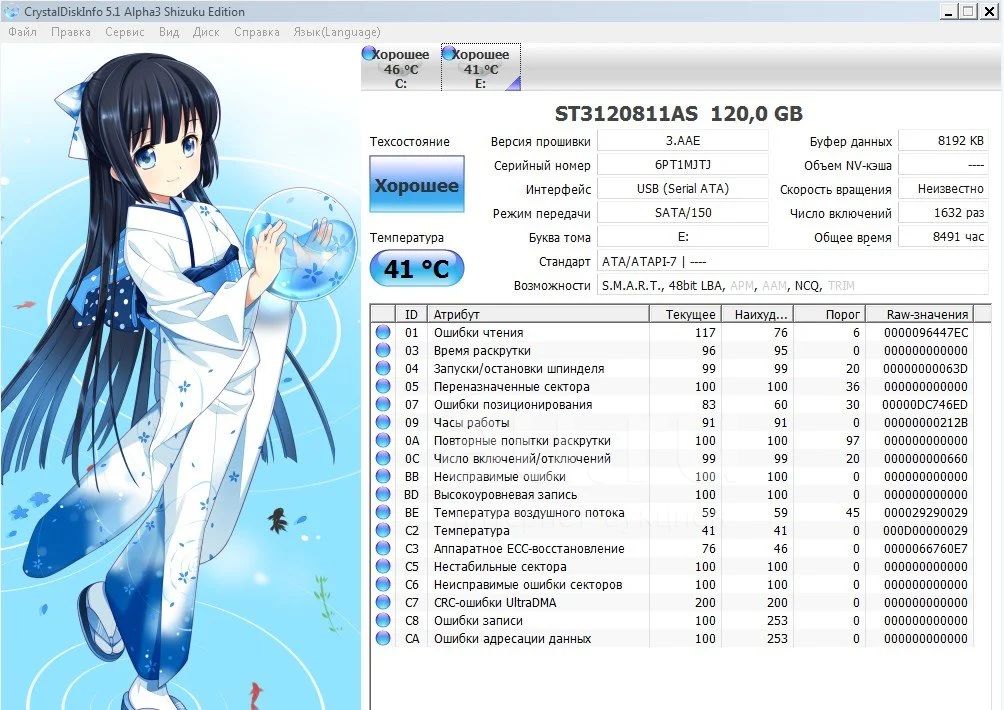Click the status icon for Ошибки записи
The width and height of the screenshot is (1004, 710).
(x=383, y=620)
